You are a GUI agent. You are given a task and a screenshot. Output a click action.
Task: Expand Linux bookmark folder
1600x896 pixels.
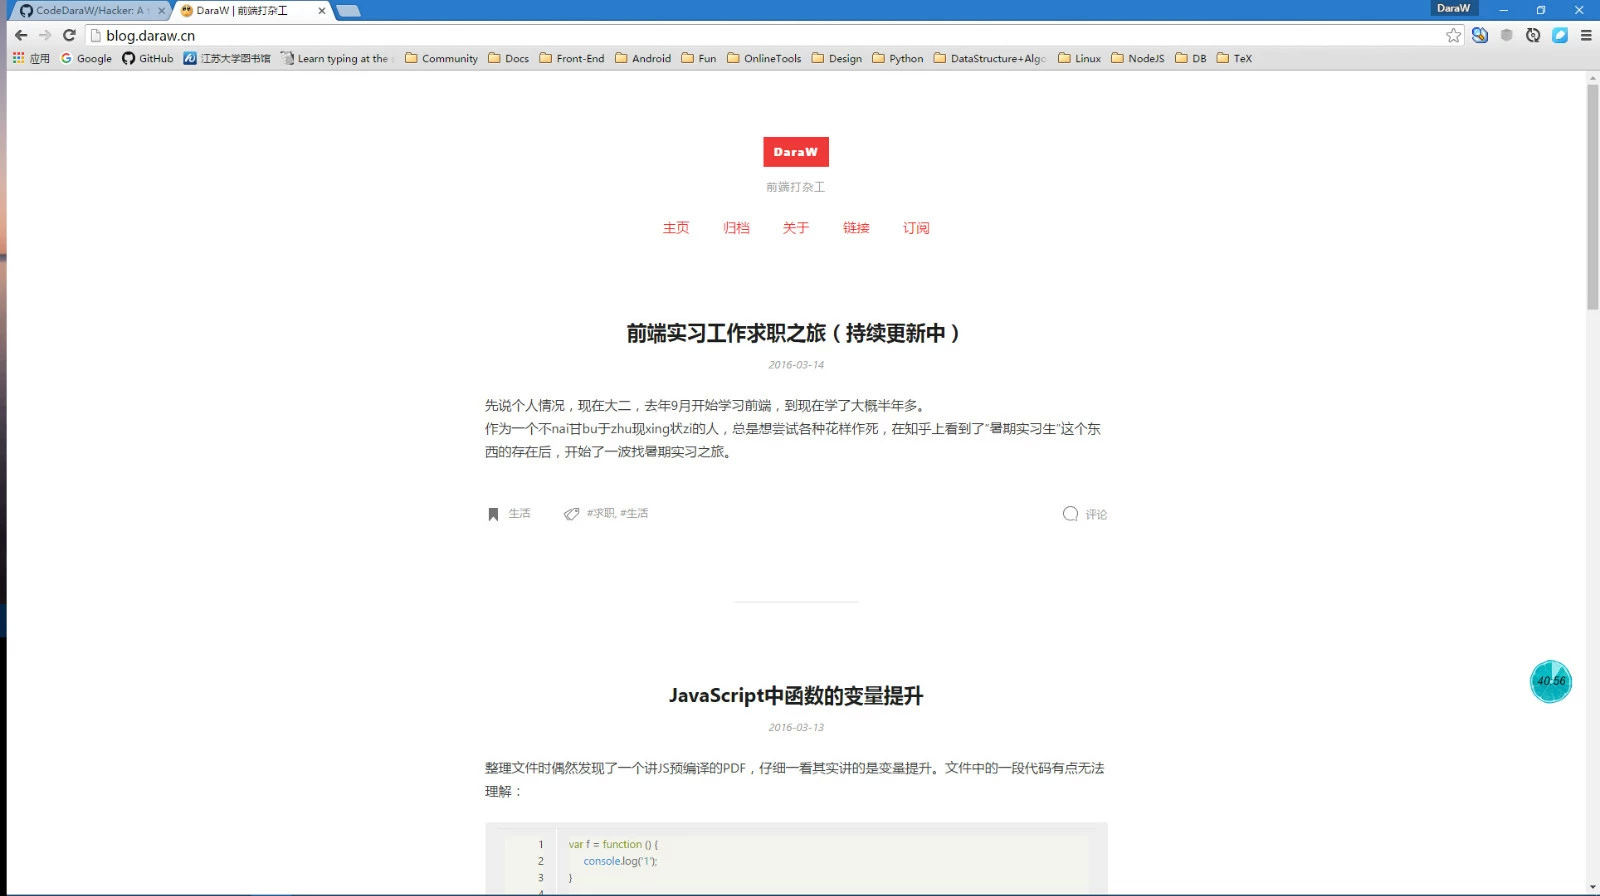[x=1079, y=58]
